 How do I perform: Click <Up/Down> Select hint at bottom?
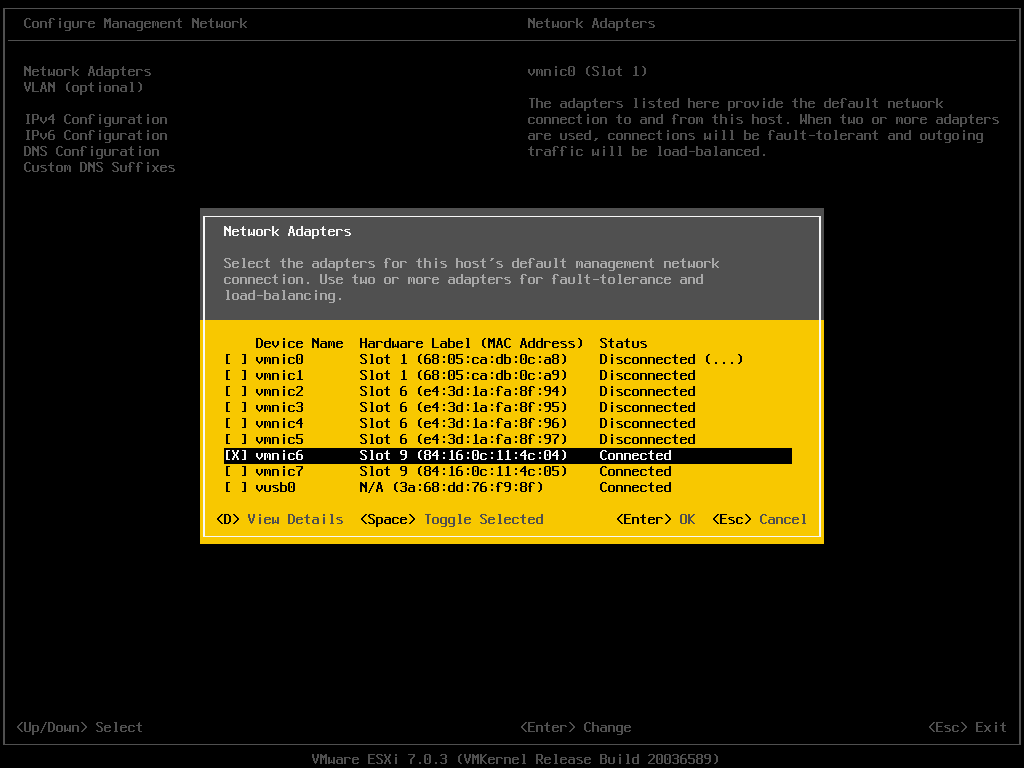point(79,728)
